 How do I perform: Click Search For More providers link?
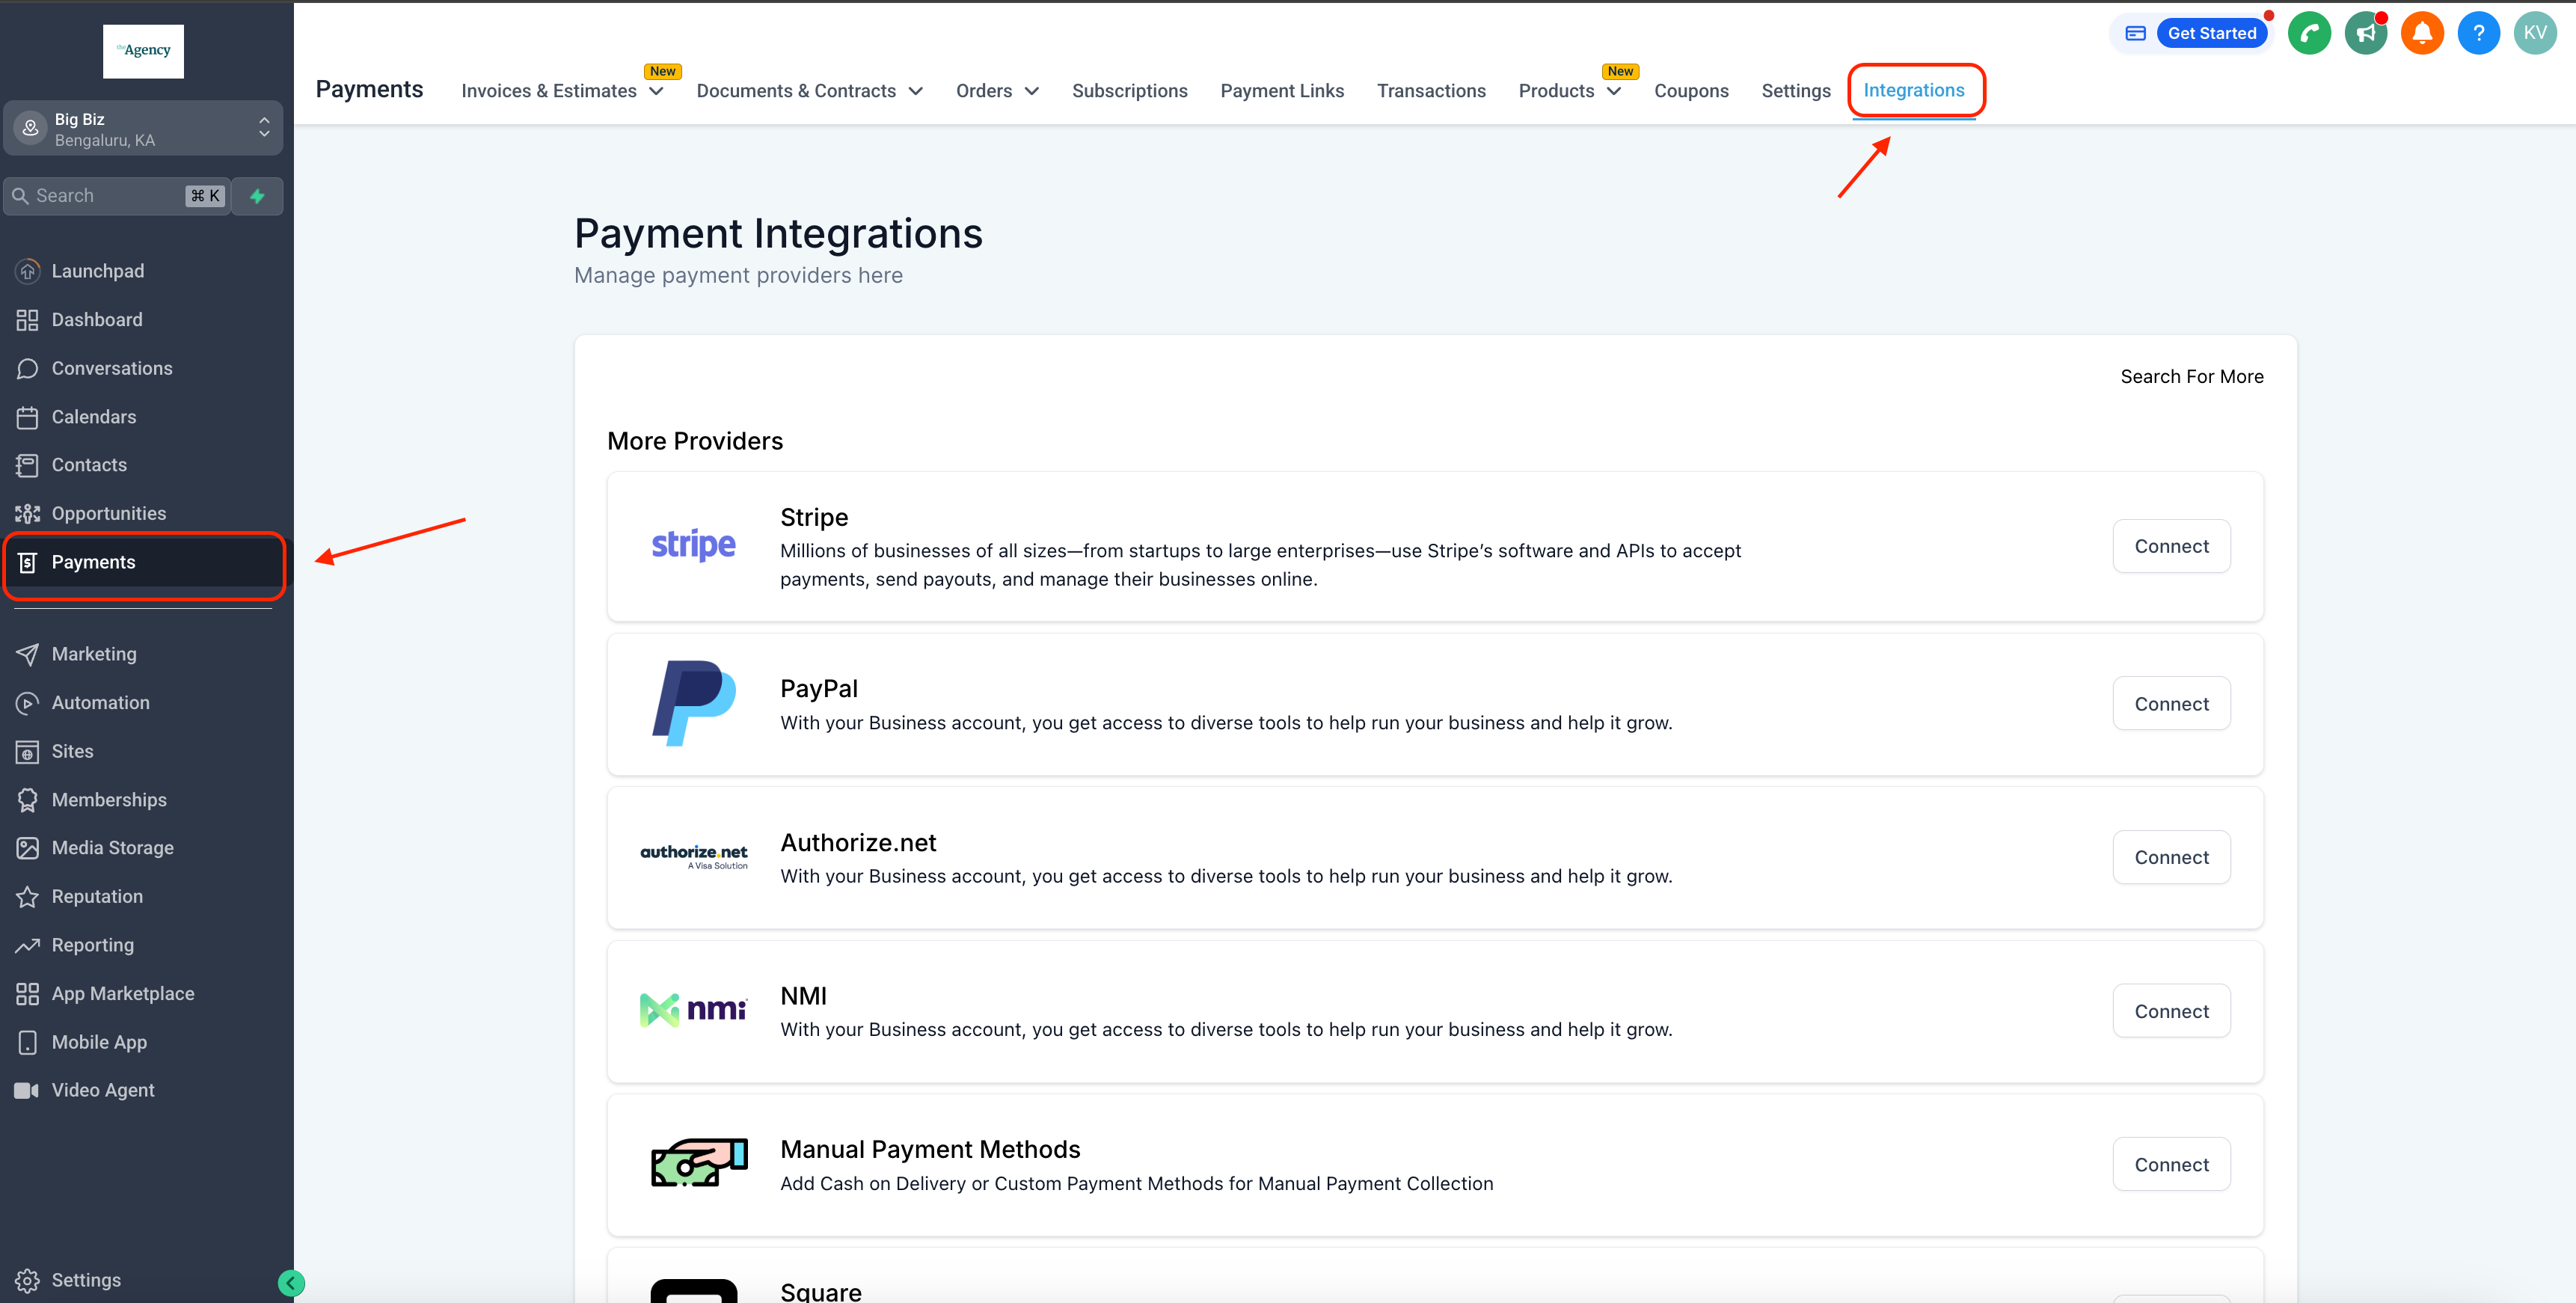click(x=2192, y=374)
